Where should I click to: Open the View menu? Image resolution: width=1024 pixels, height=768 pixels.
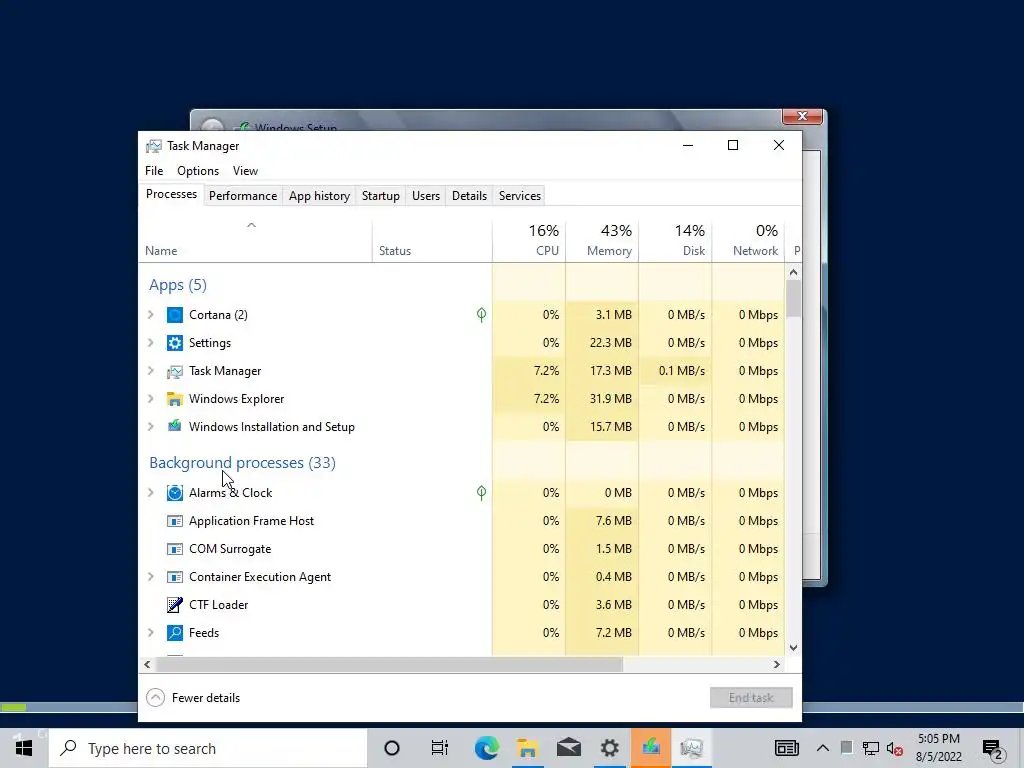pyautogui.click(x=246, y=170)
